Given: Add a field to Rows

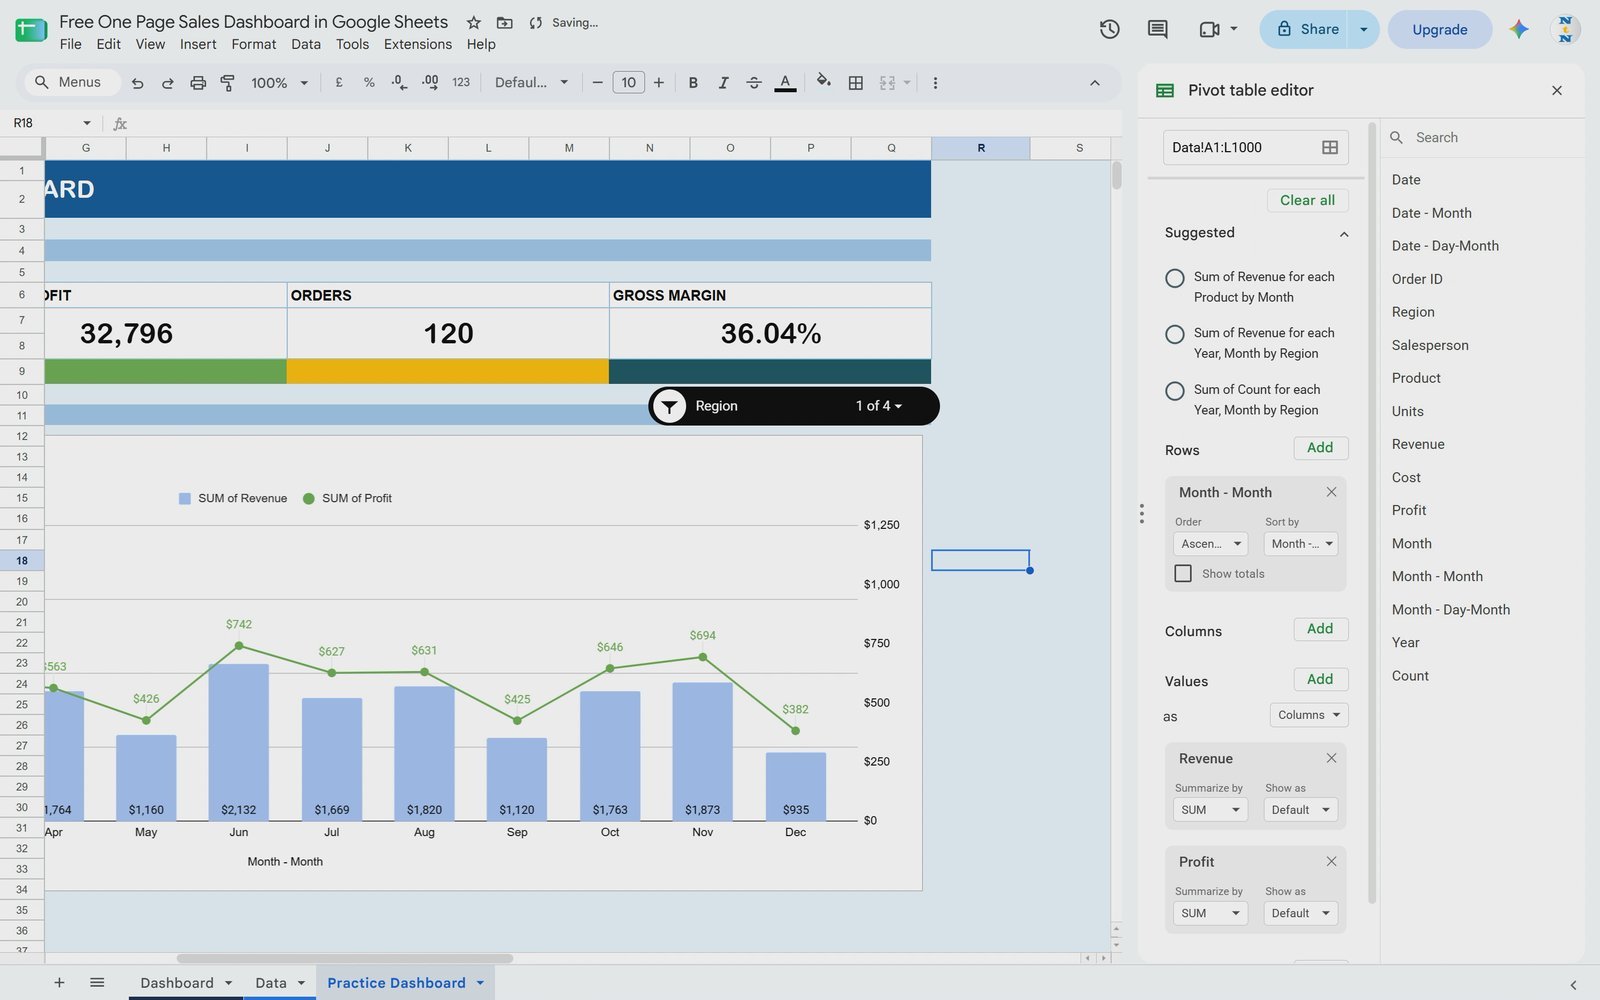Looking at the screenshot, I should (1320, 448).
